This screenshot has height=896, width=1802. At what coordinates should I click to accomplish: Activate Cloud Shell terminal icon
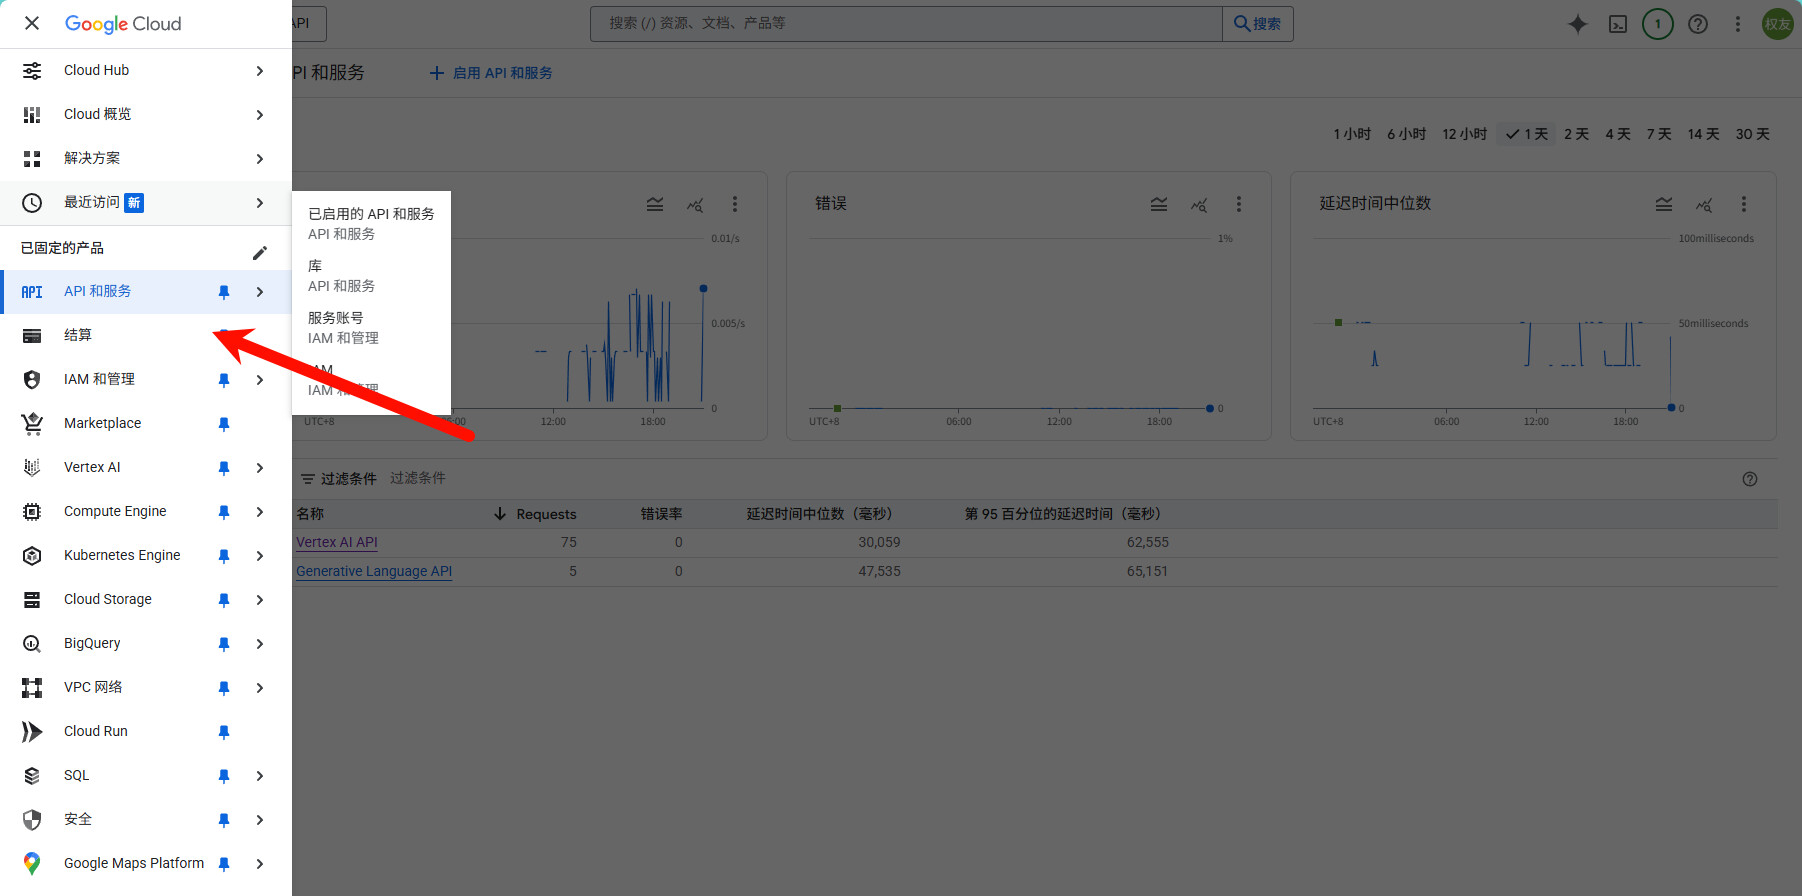coord(1617,24)
